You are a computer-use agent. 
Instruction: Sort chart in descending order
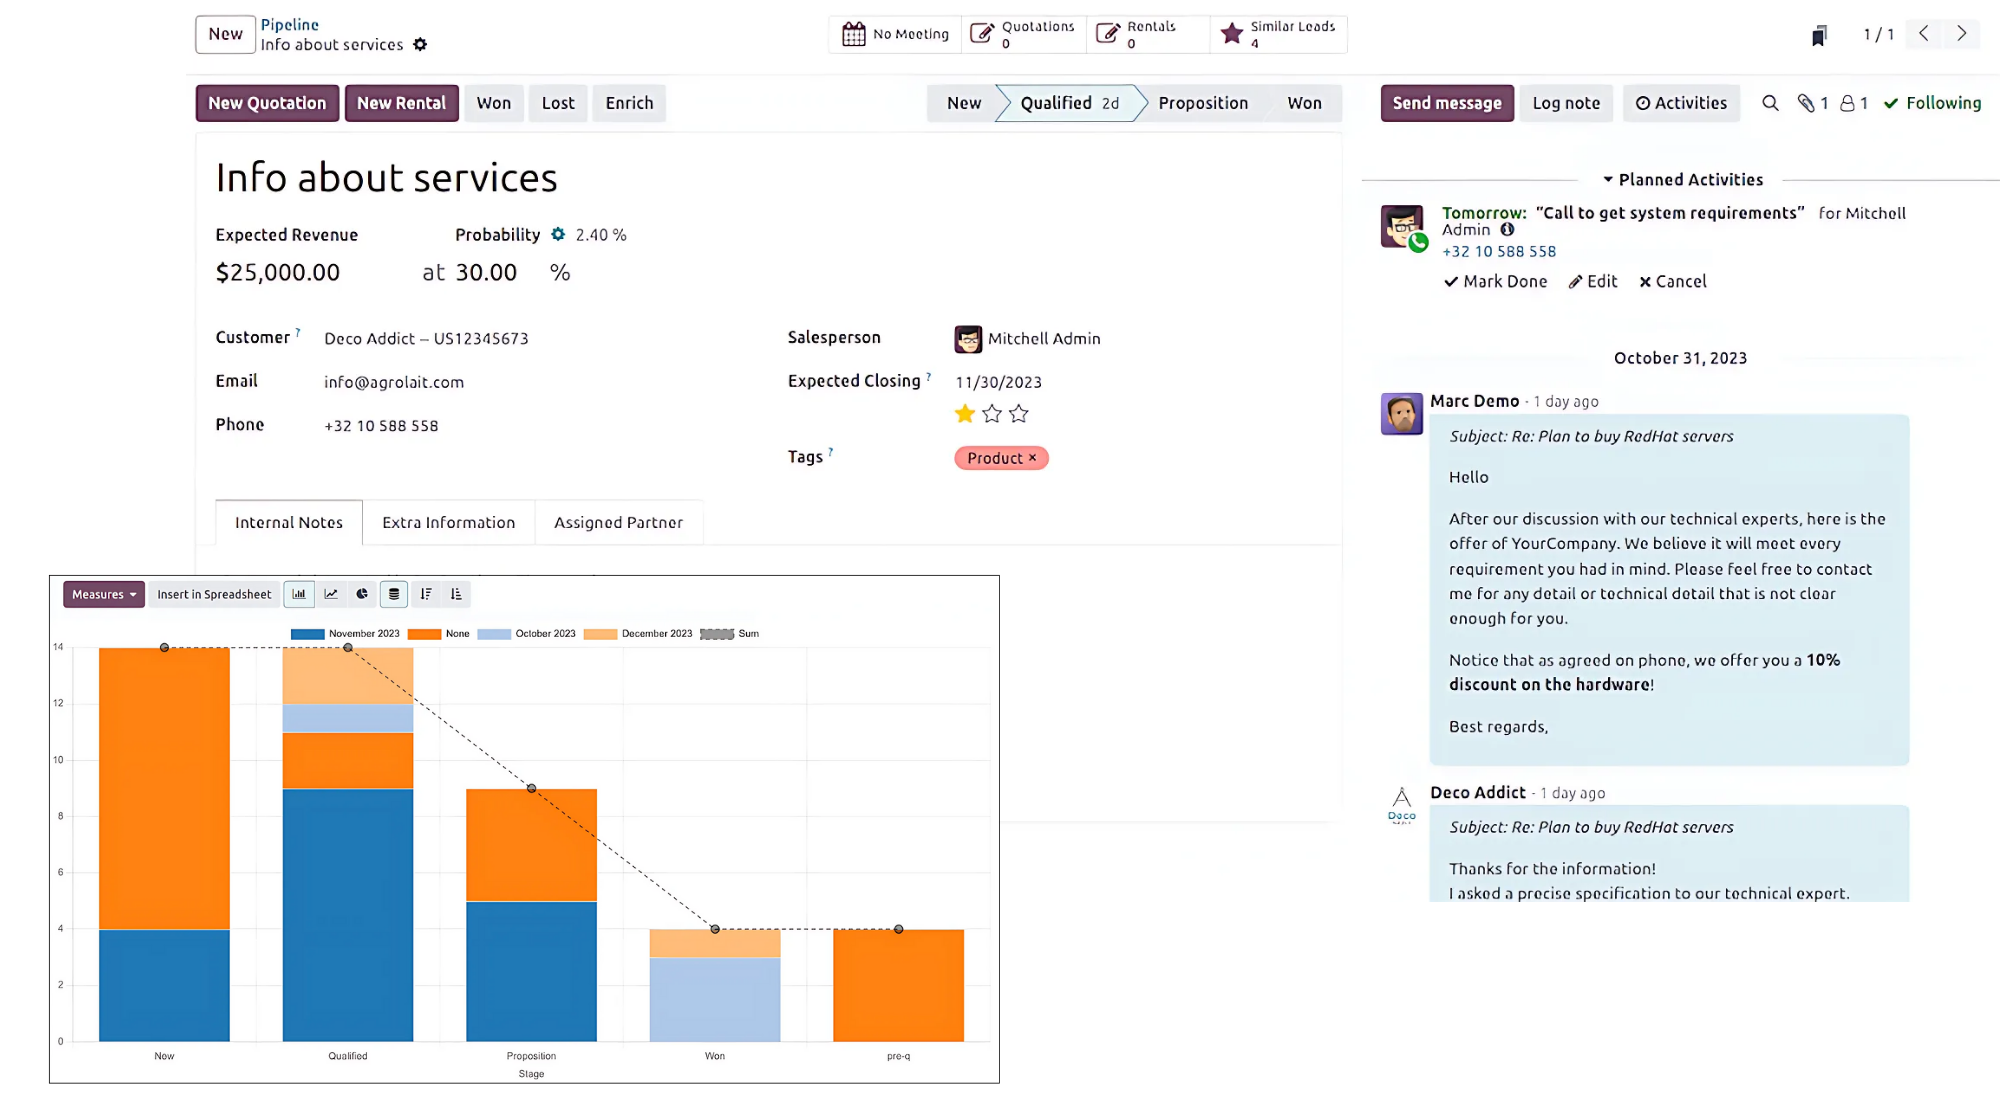click(x=426, y=594)
